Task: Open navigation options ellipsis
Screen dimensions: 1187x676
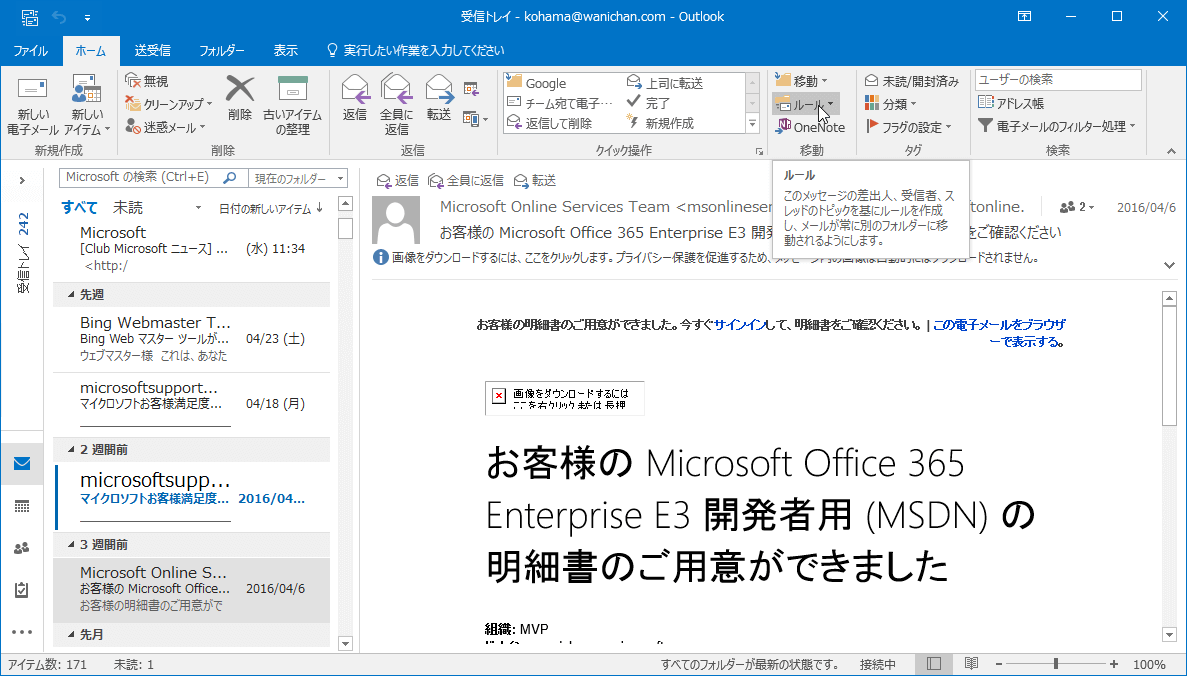Action: (22, 632)
